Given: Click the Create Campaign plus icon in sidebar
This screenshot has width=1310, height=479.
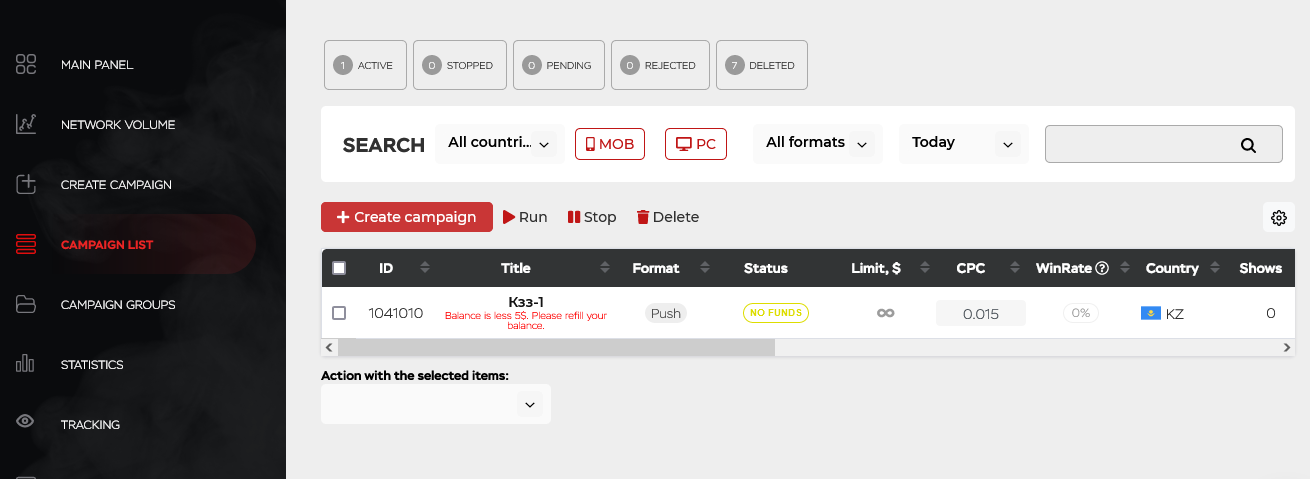Looking at the screenshot, I should (x=26, y=184).
